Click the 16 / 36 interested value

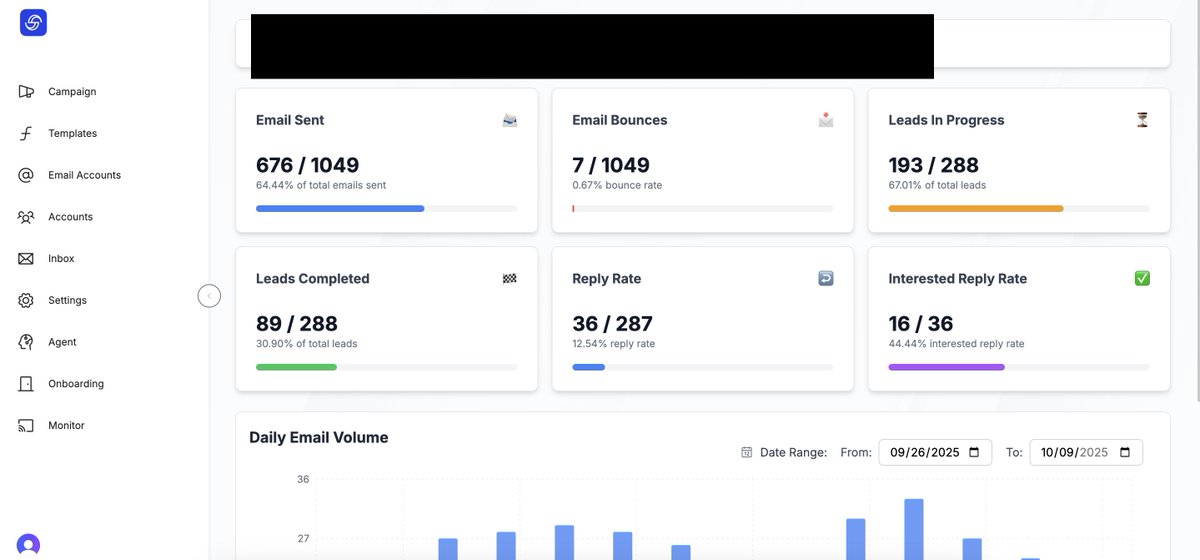921,324
